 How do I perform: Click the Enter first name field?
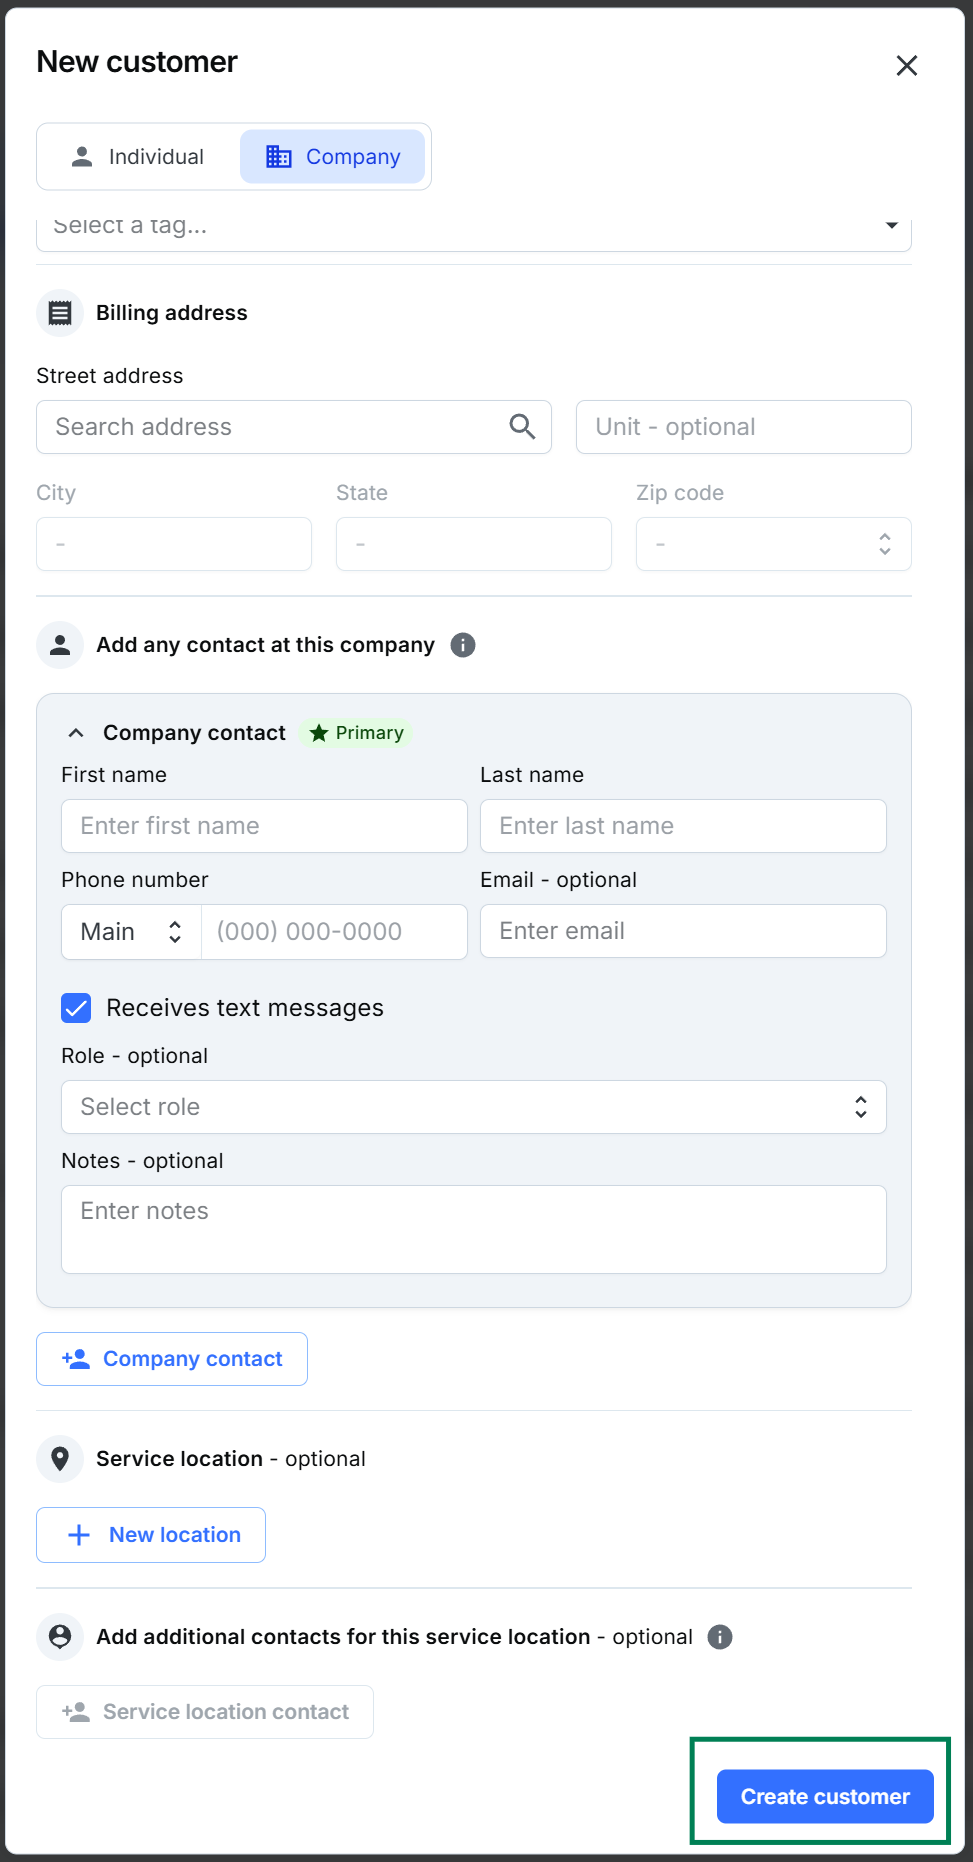pos(264,826)
